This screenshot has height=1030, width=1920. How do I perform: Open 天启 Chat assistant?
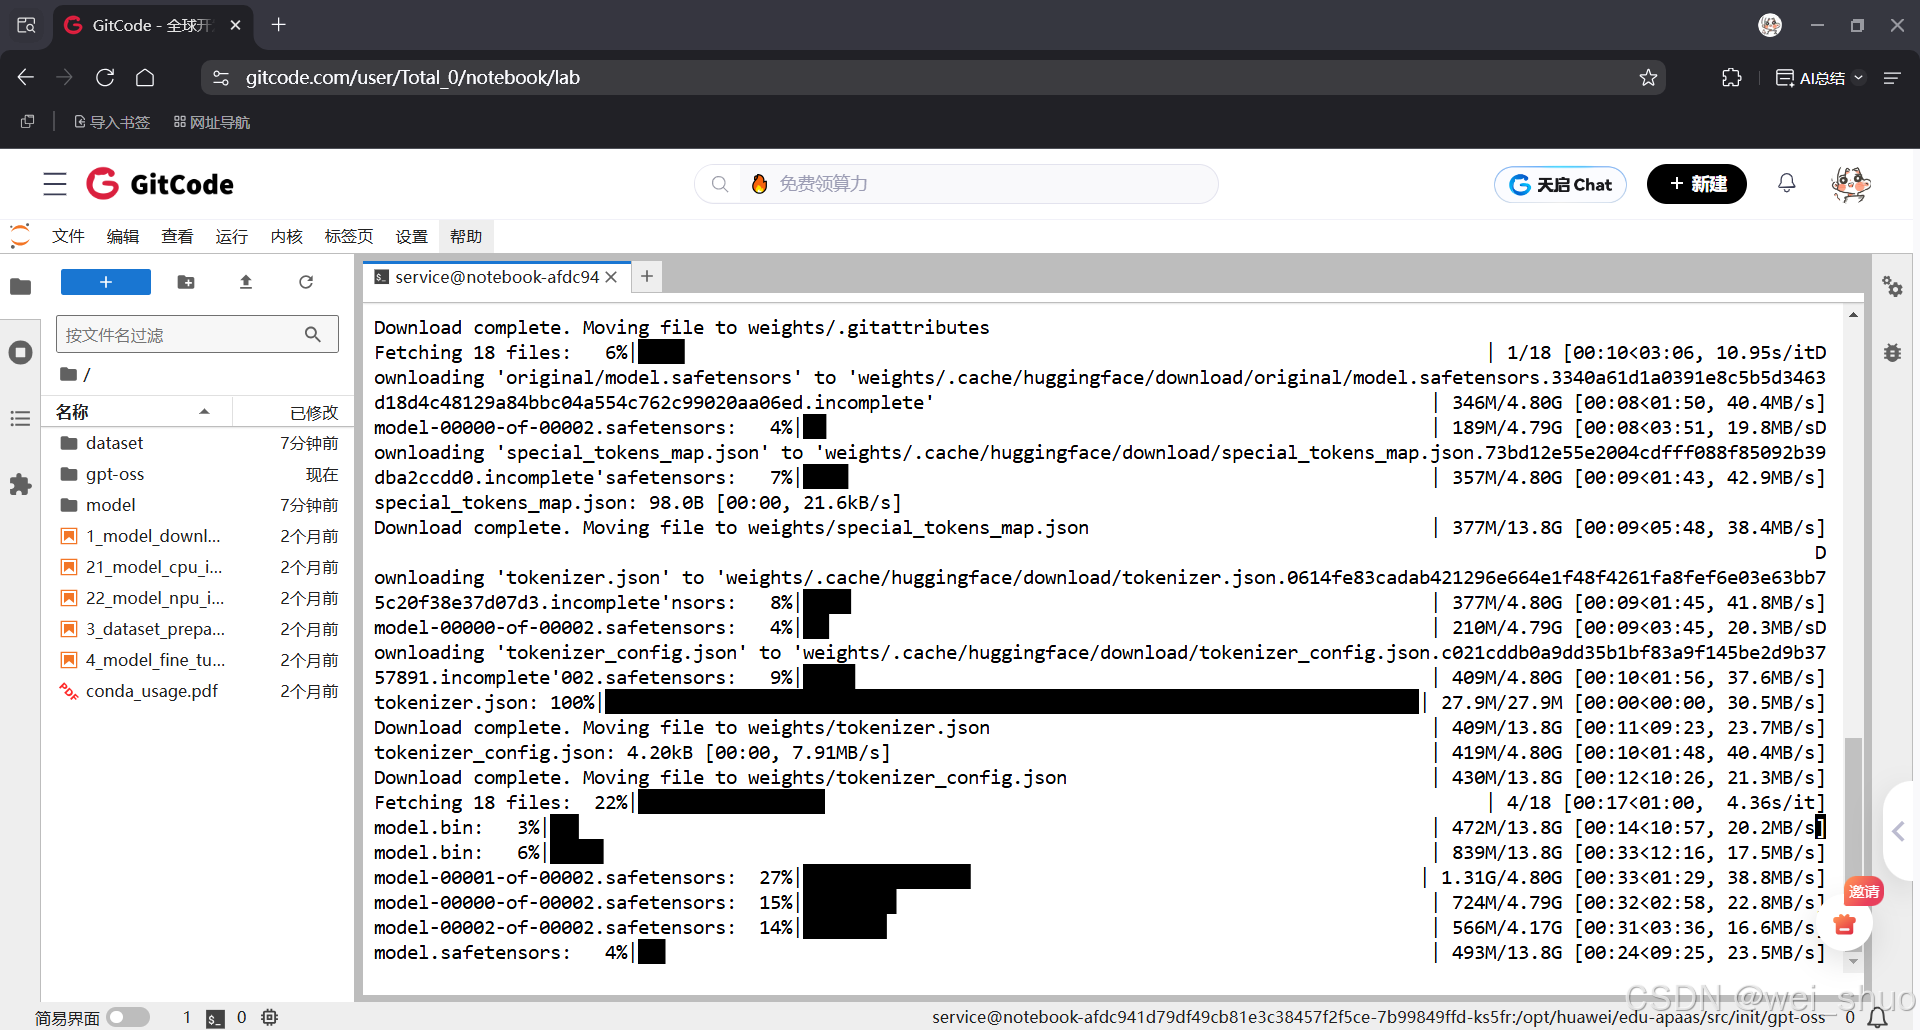click(x=1560, y=184)
